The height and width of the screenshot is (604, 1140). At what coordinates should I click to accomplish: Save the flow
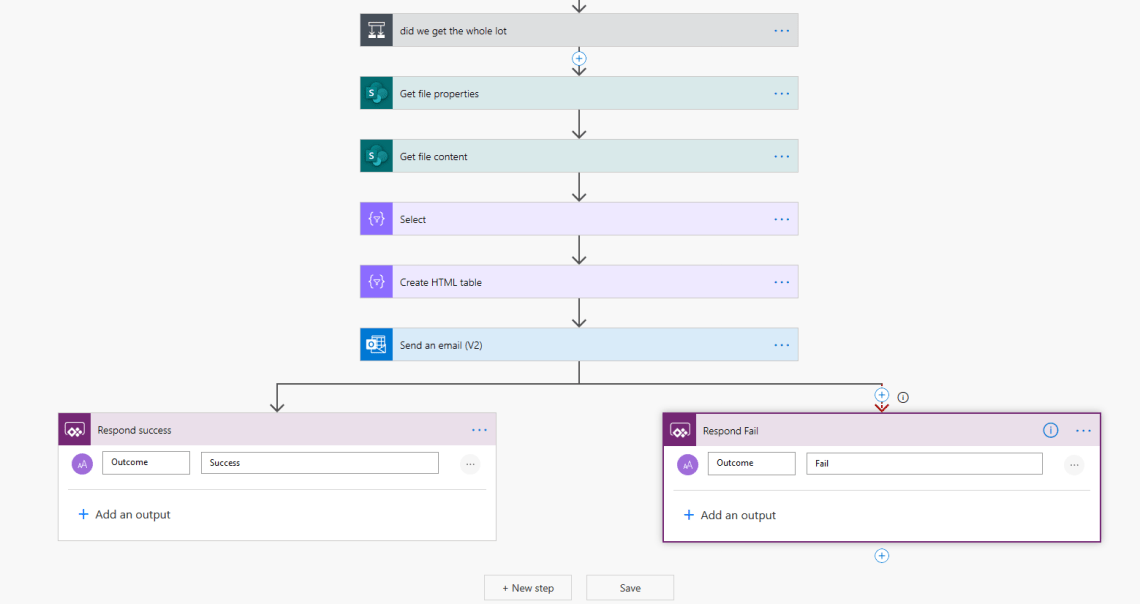pos(629,588)
